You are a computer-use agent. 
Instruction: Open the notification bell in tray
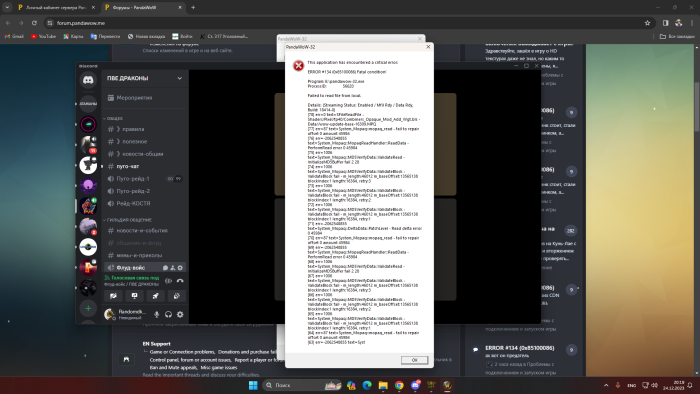coord(690,385)
